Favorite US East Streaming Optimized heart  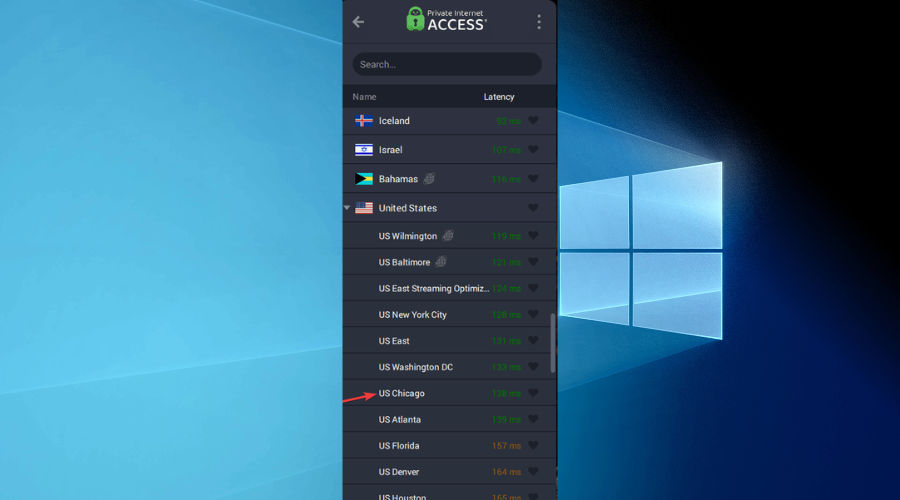[x=533, y=288]
